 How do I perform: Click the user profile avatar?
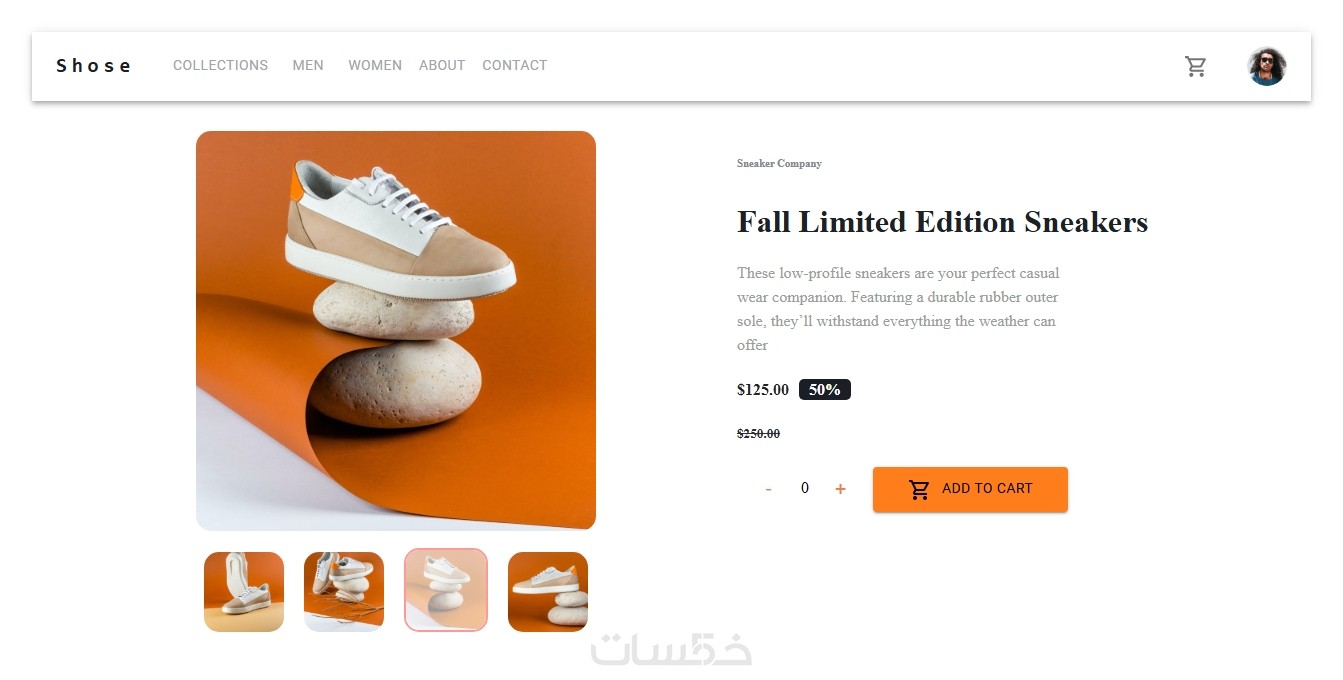tap(1266, 66)
